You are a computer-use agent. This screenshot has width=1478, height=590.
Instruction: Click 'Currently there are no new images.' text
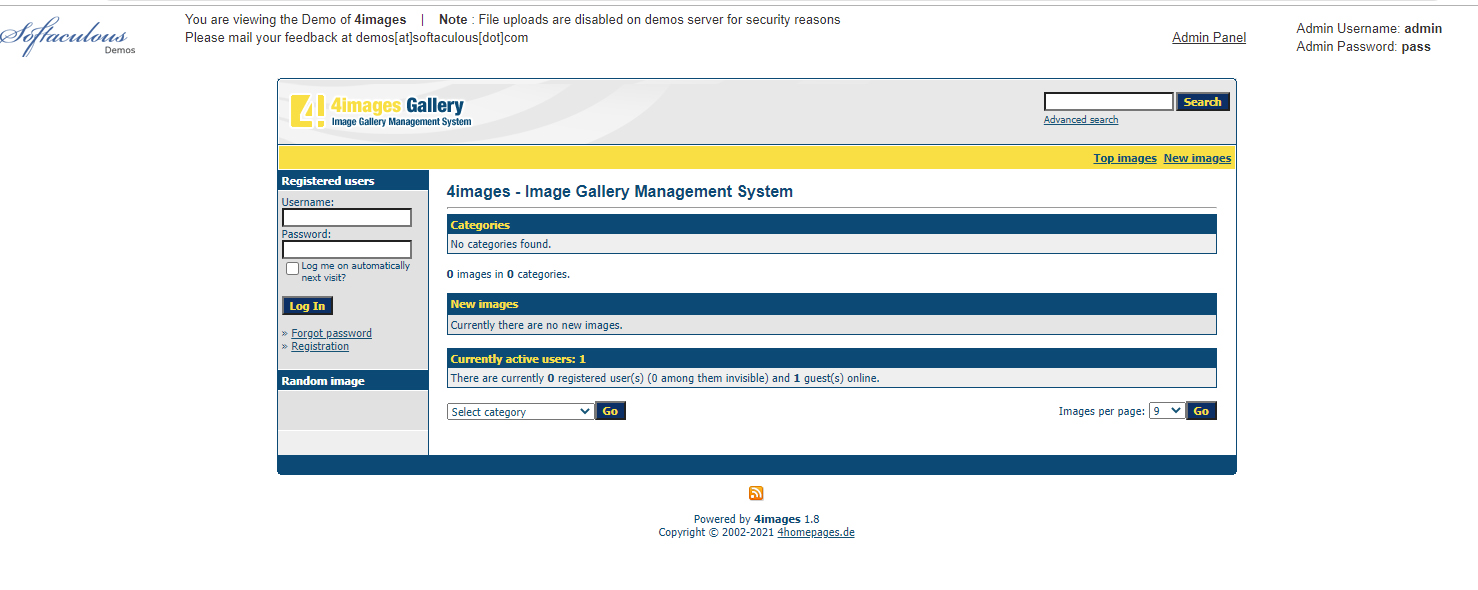coord(537,325)
